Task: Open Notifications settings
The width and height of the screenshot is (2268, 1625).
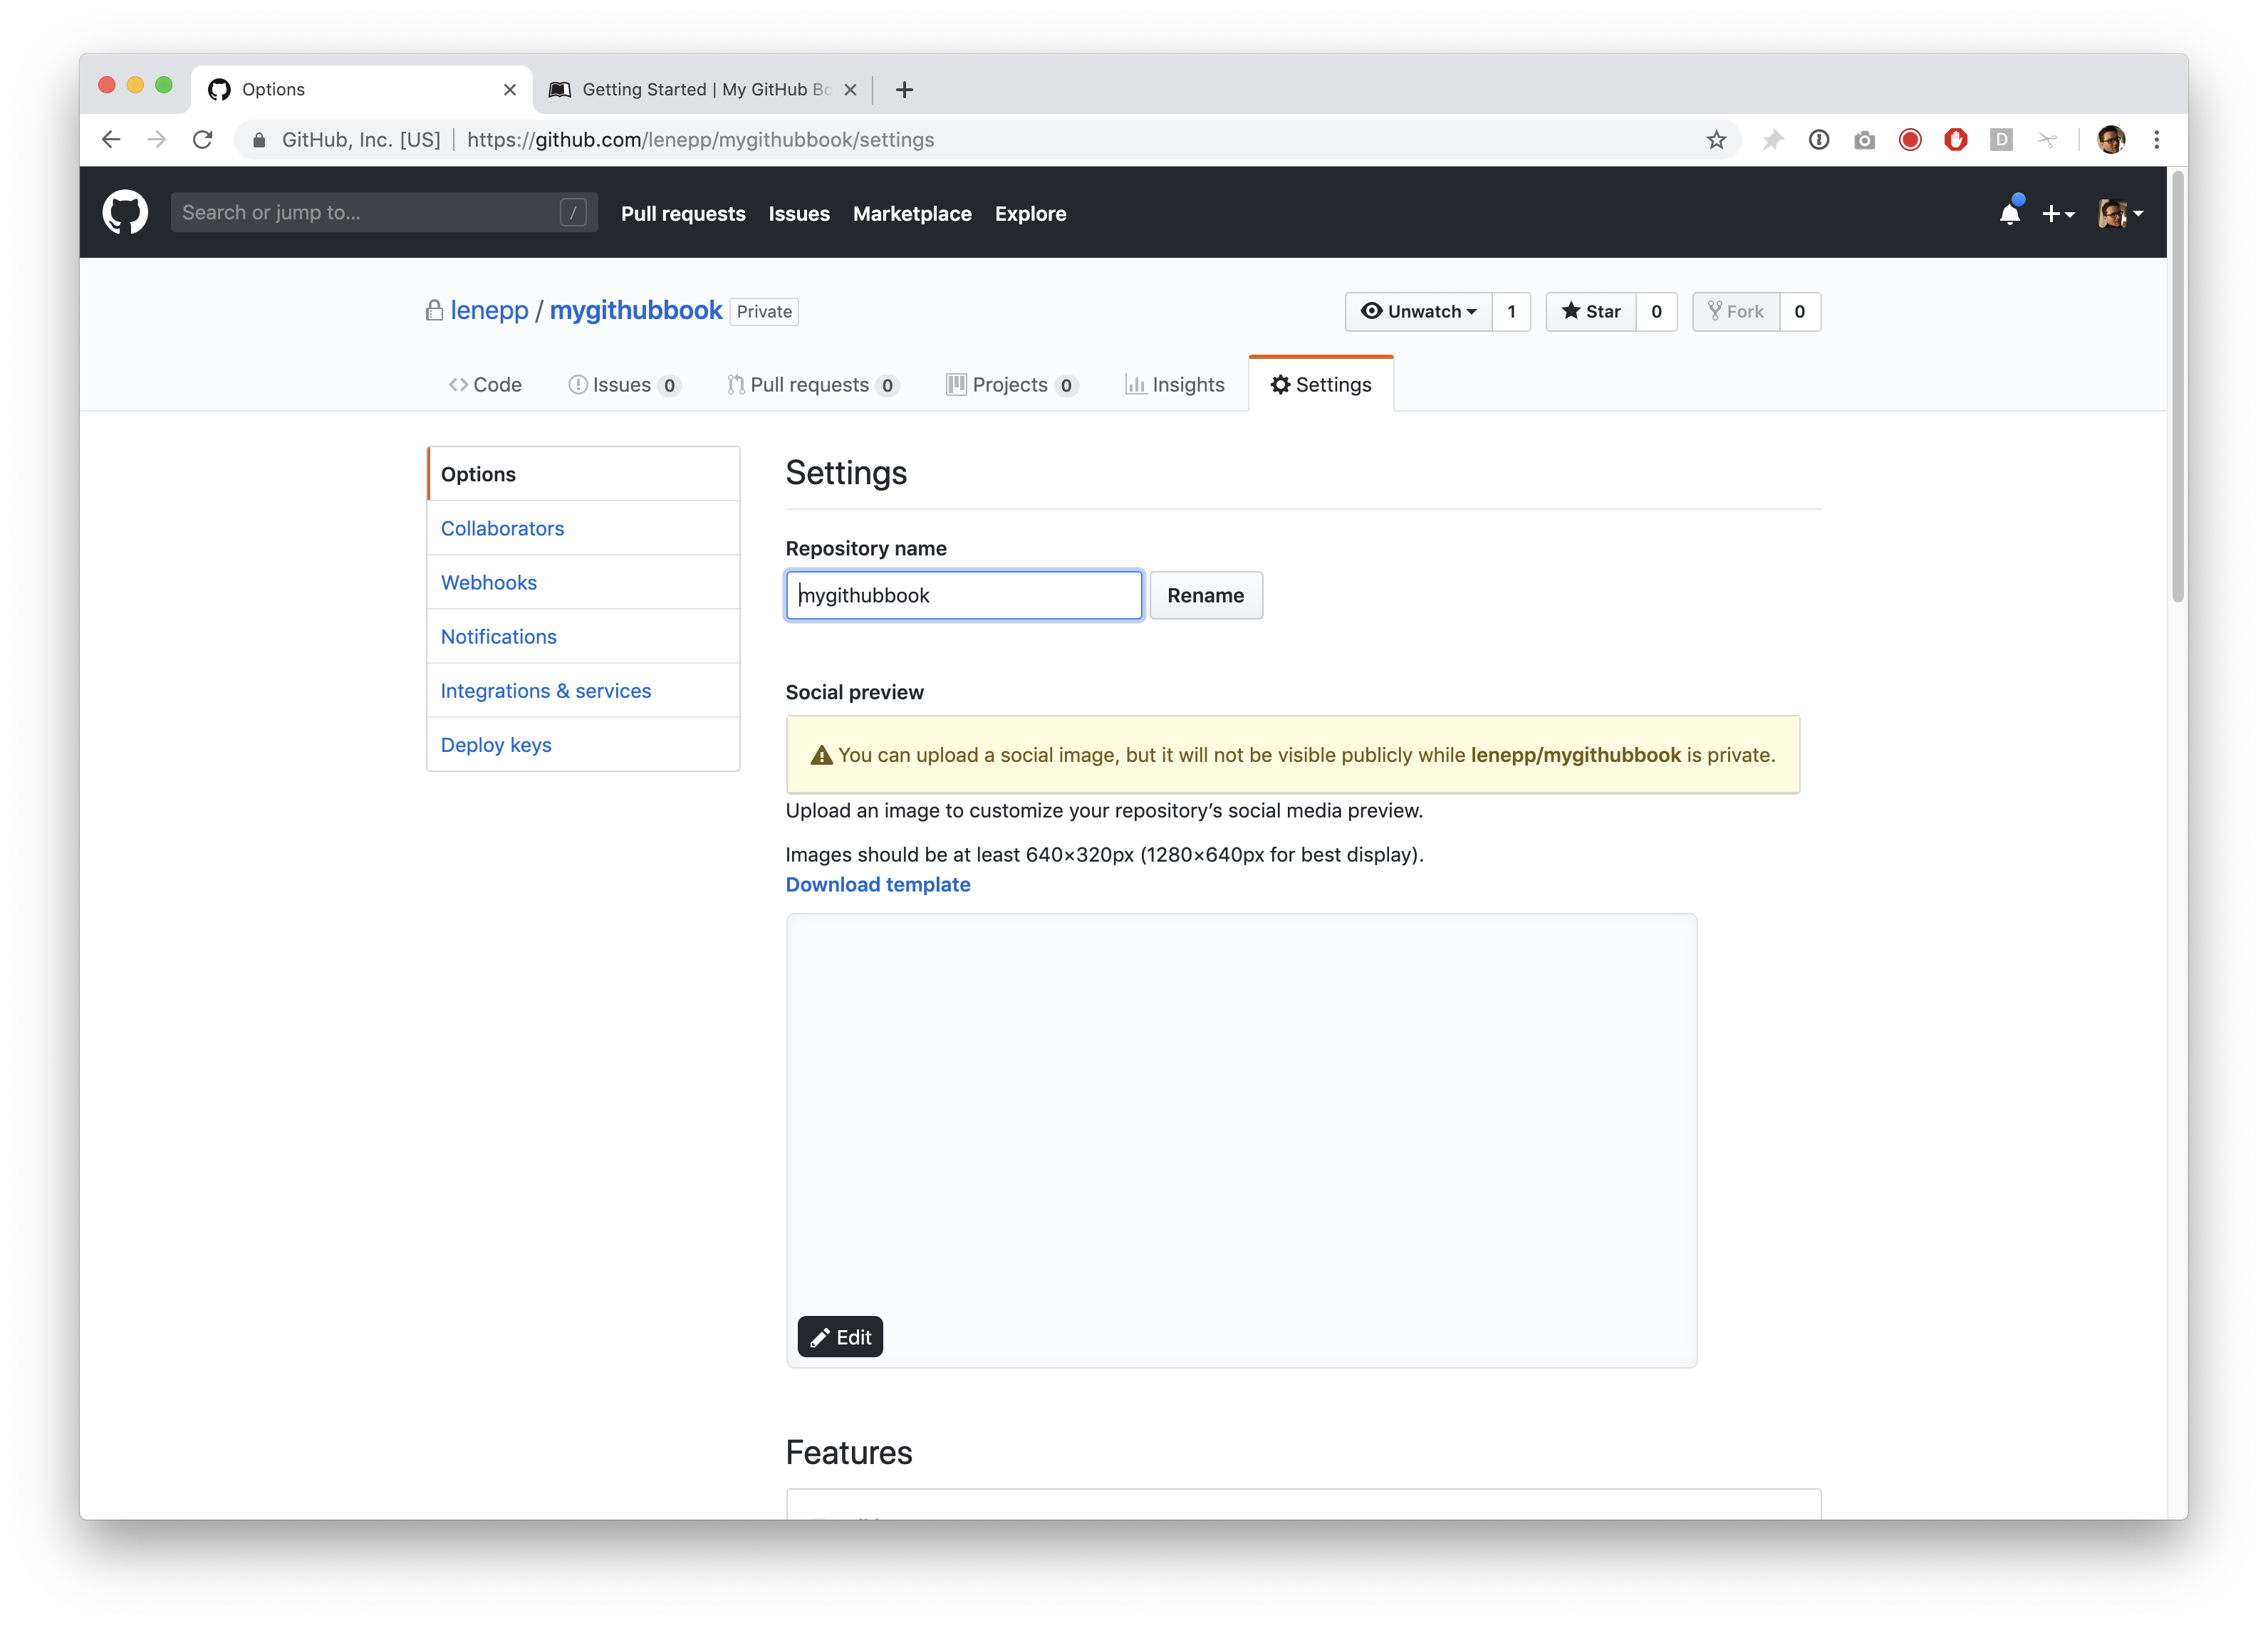Action: click(584, 636)
